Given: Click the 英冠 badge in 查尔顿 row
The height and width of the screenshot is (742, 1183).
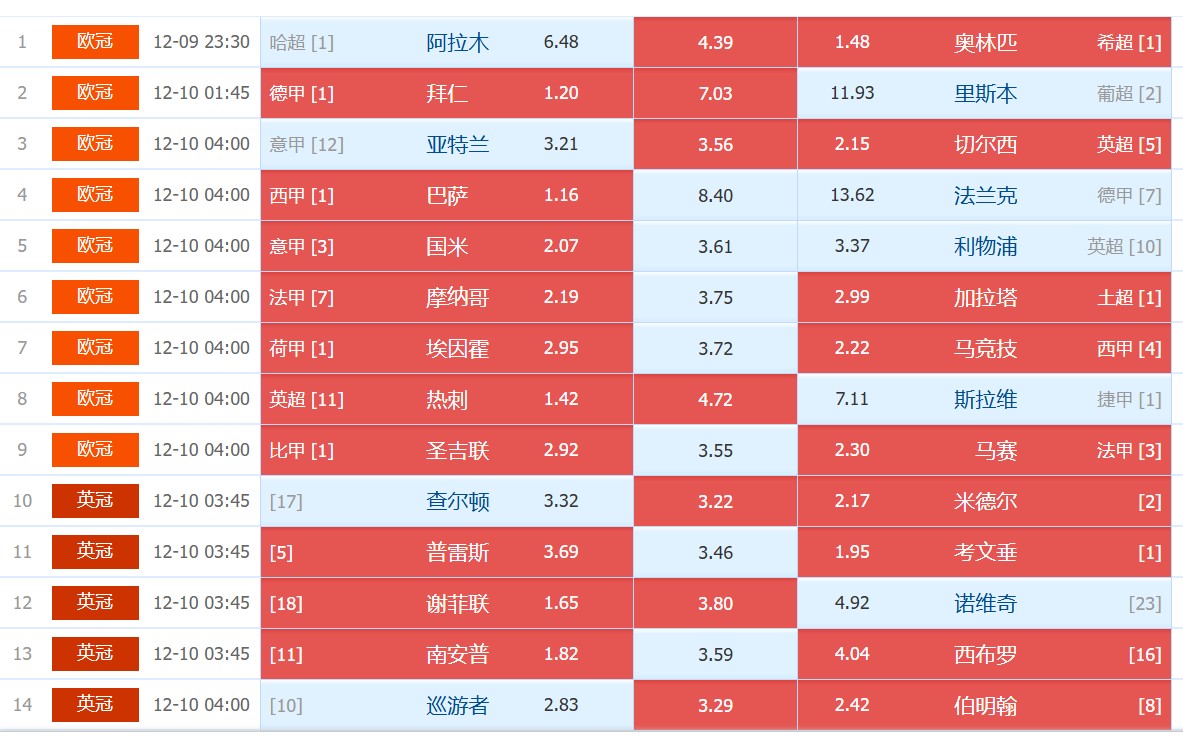Looking at the screenshot, I should coord(95,501).
